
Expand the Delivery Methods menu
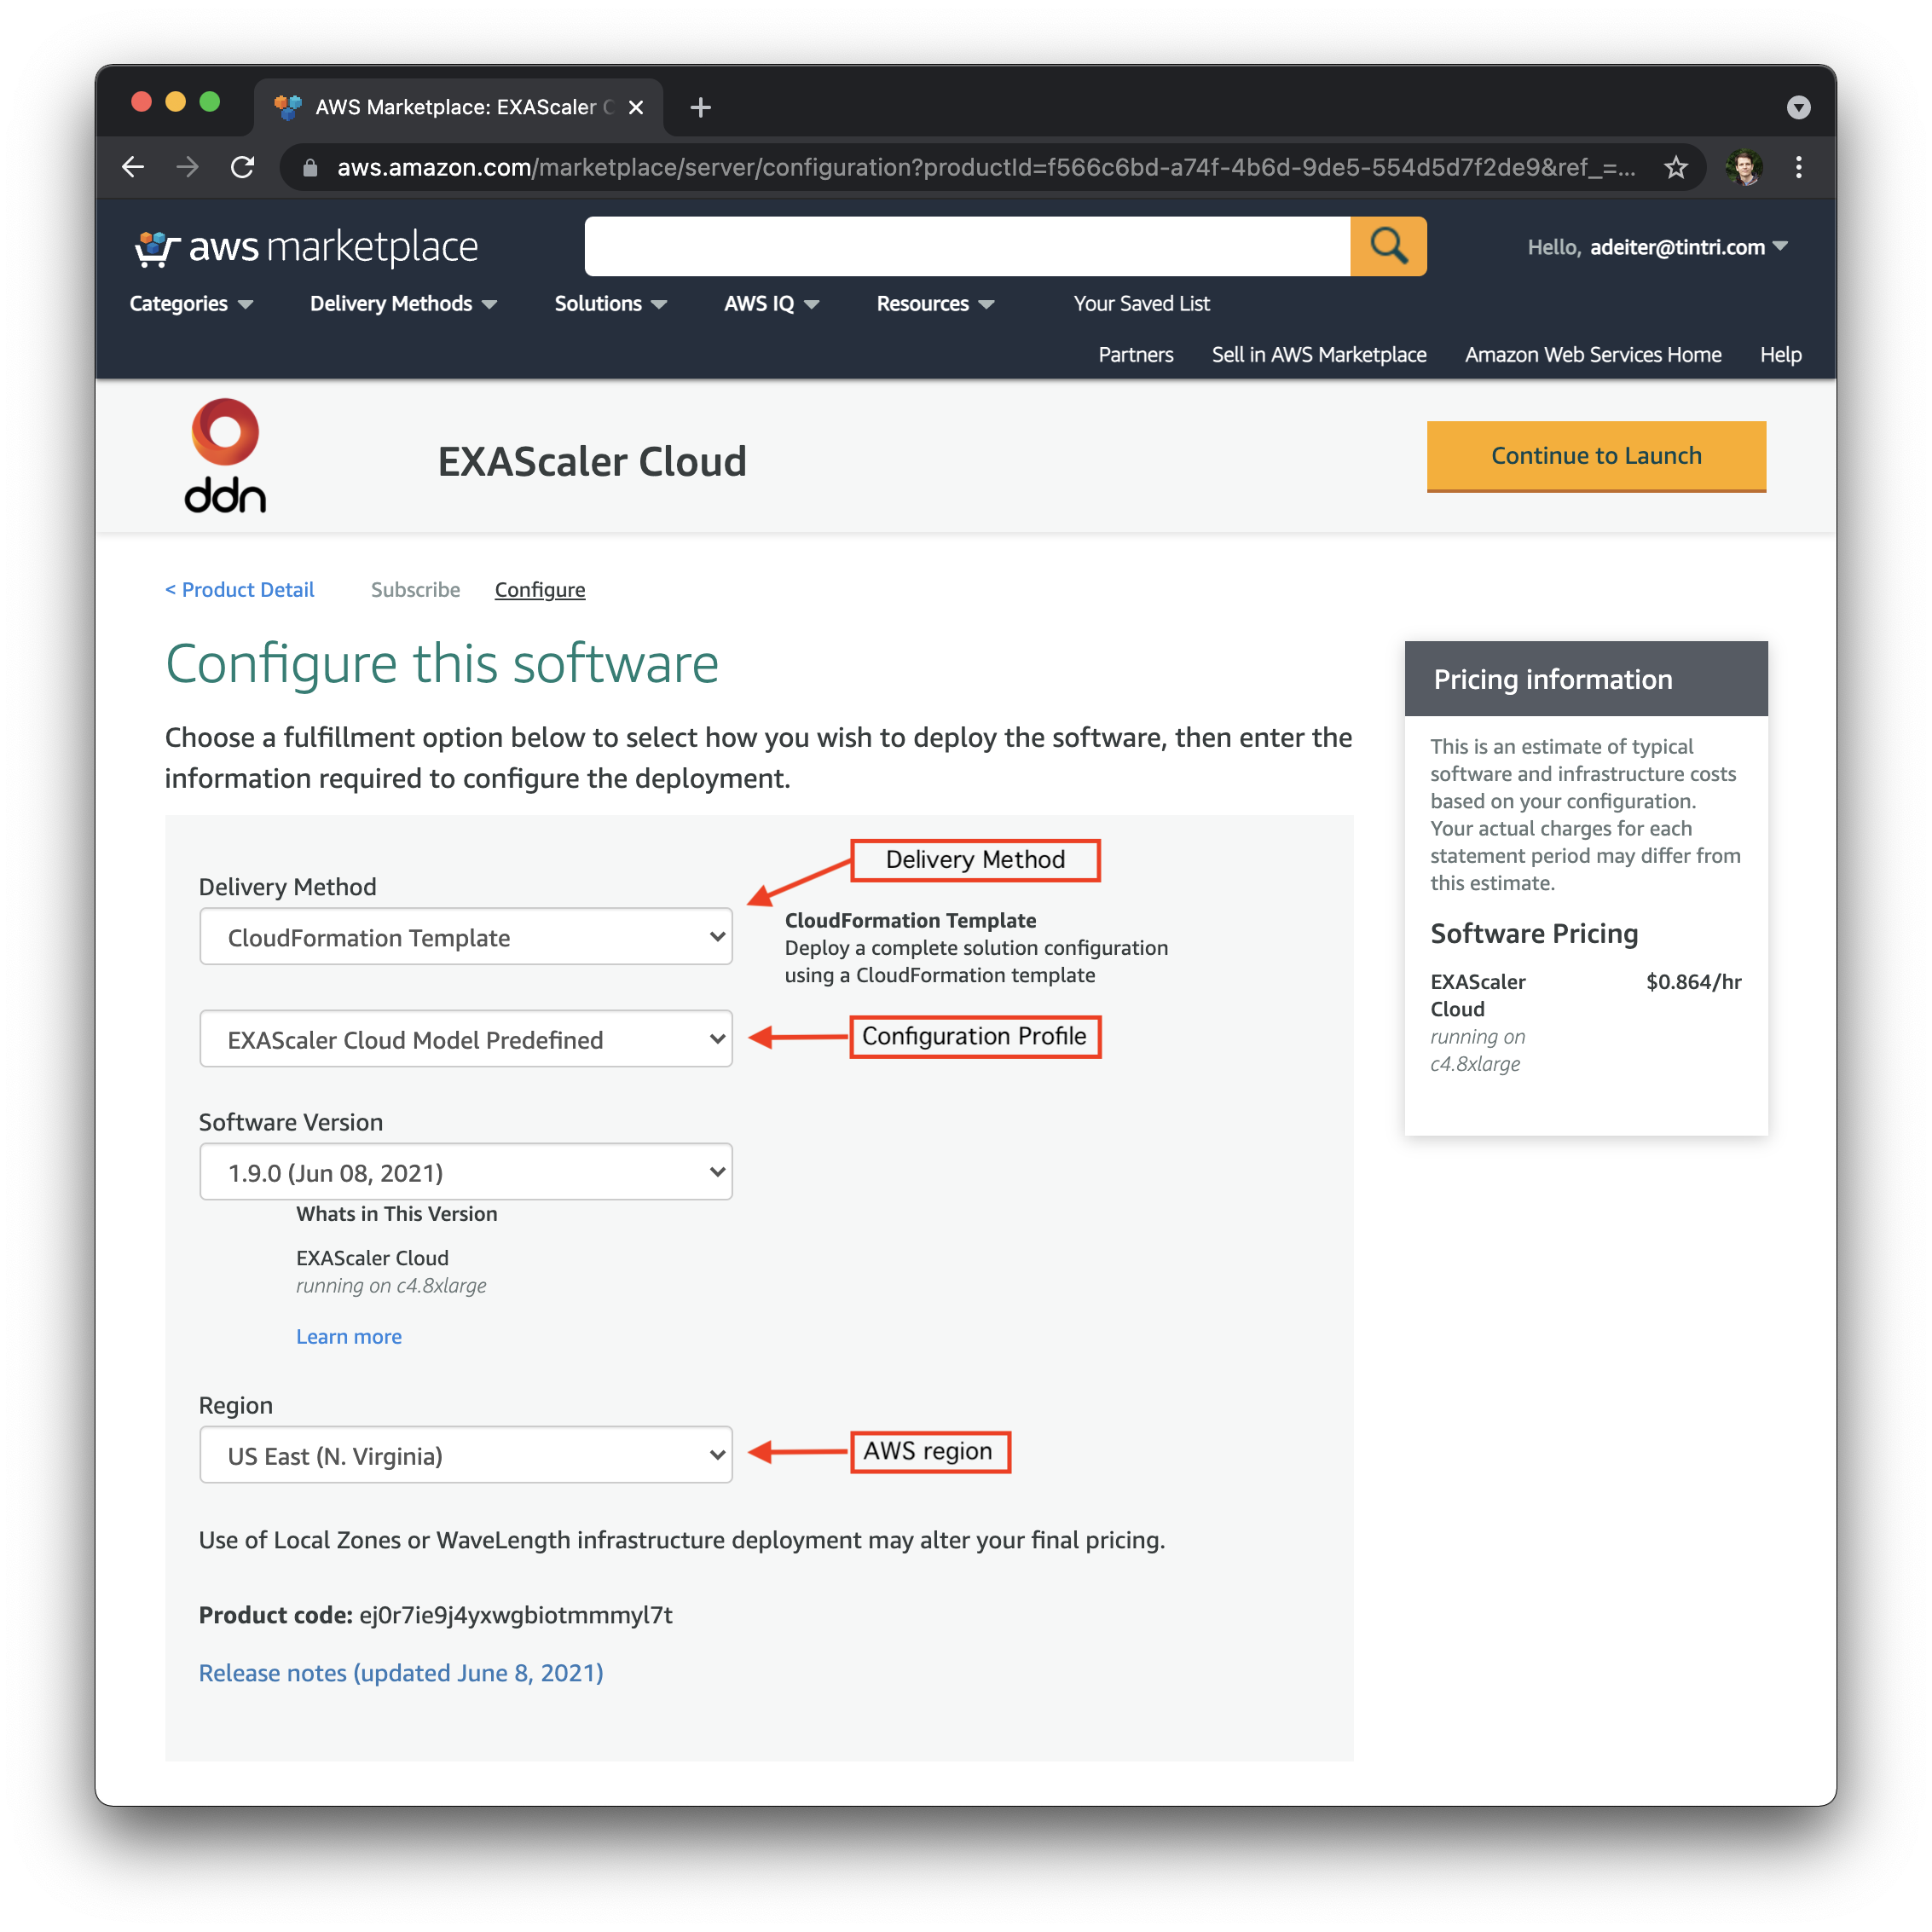[x=403, y=304]
